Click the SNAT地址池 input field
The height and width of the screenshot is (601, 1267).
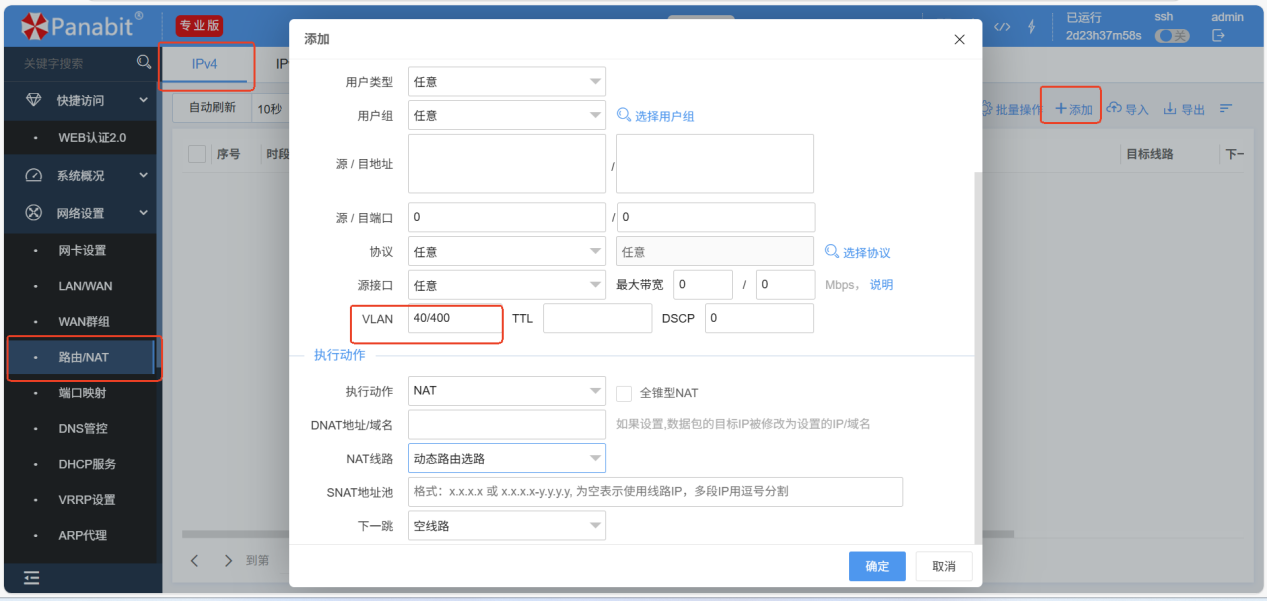point(655,492)
